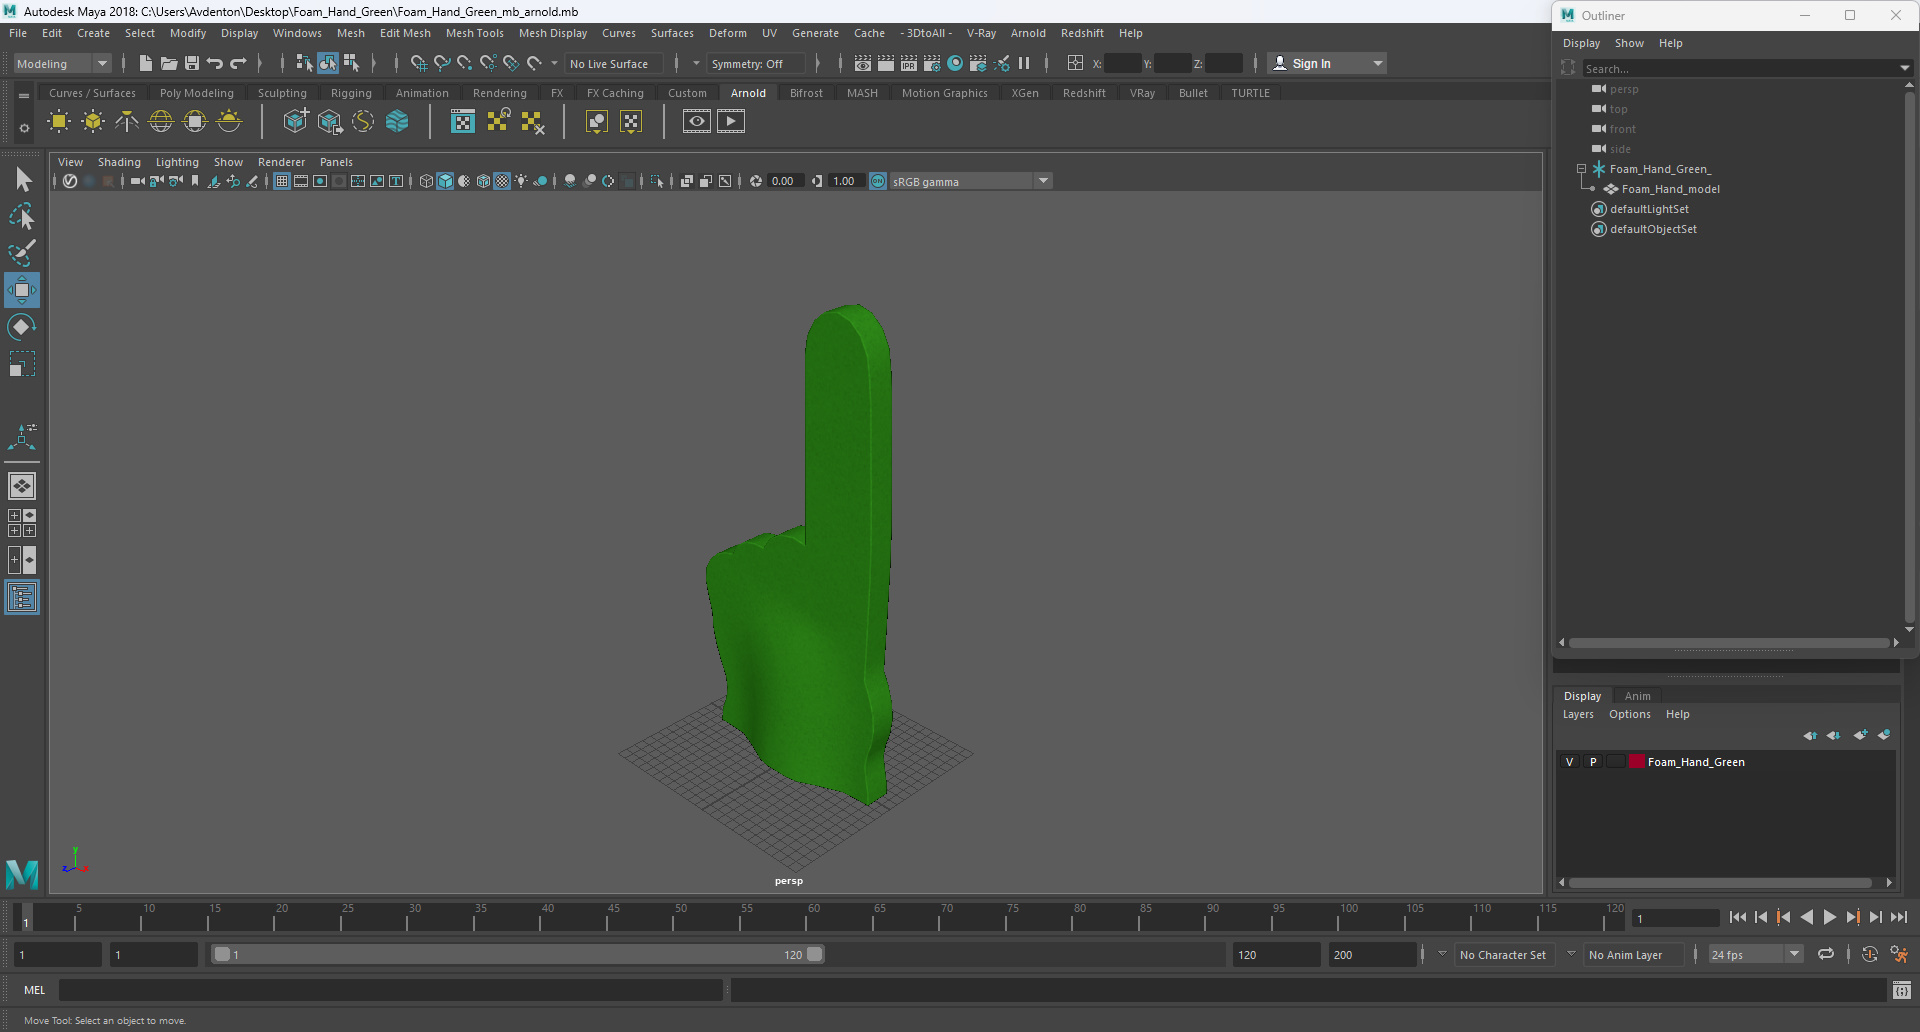Undo the last action icon
Screen dimensions: 1920x1032
point(215,63)
